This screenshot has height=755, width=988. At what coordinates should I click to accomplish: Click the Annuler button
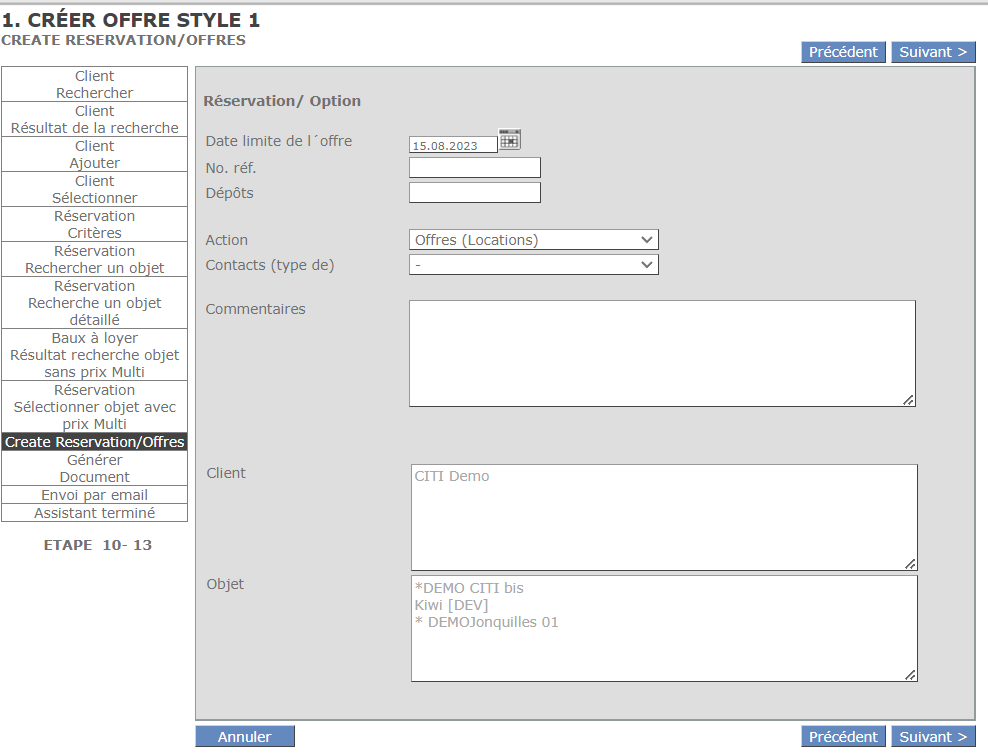click(245, 737)
